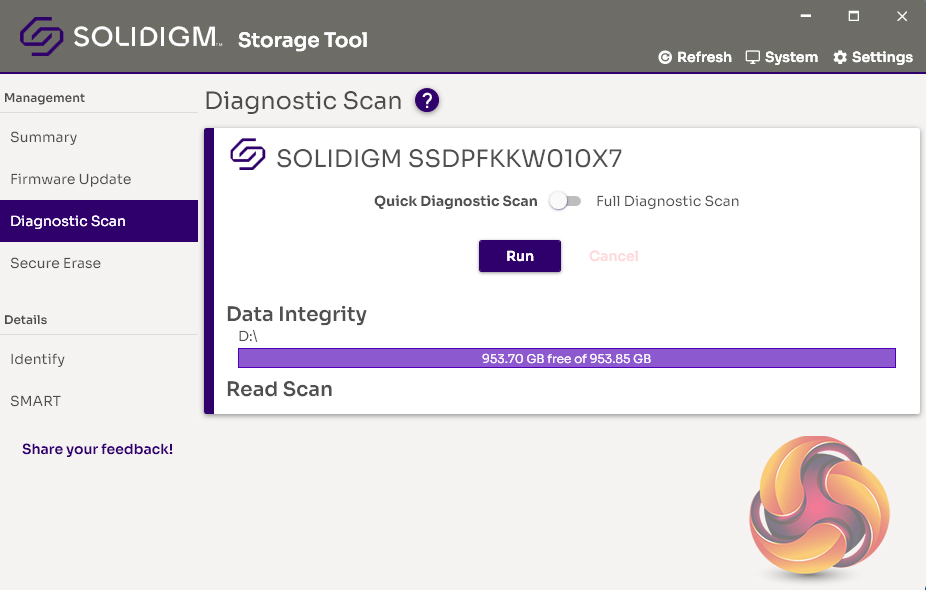Click the D:\ free space bar
Viewport: 928px width, 590px height.
pyautogui.click(x=566, y=358)
